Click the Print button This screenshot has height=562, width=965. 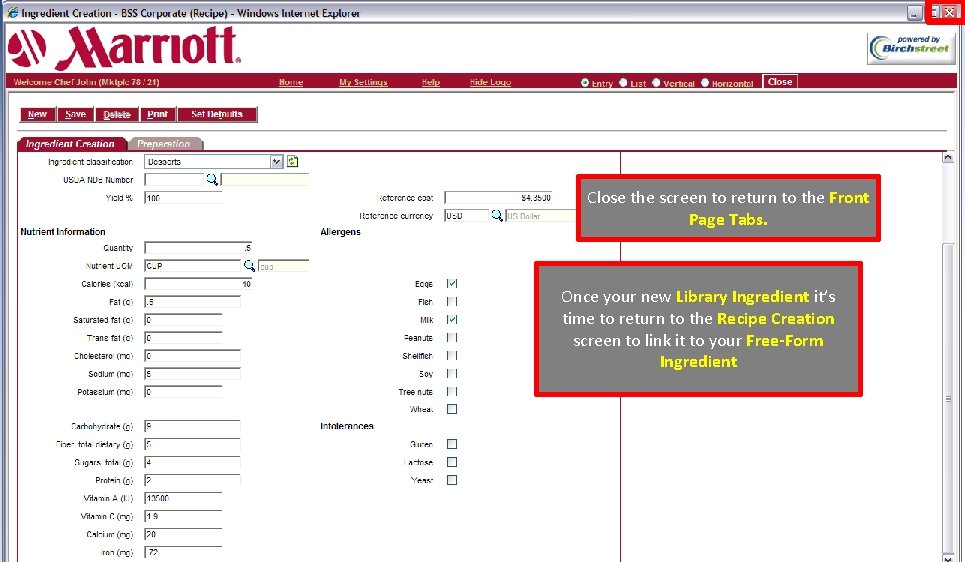[x=158, y=114]
